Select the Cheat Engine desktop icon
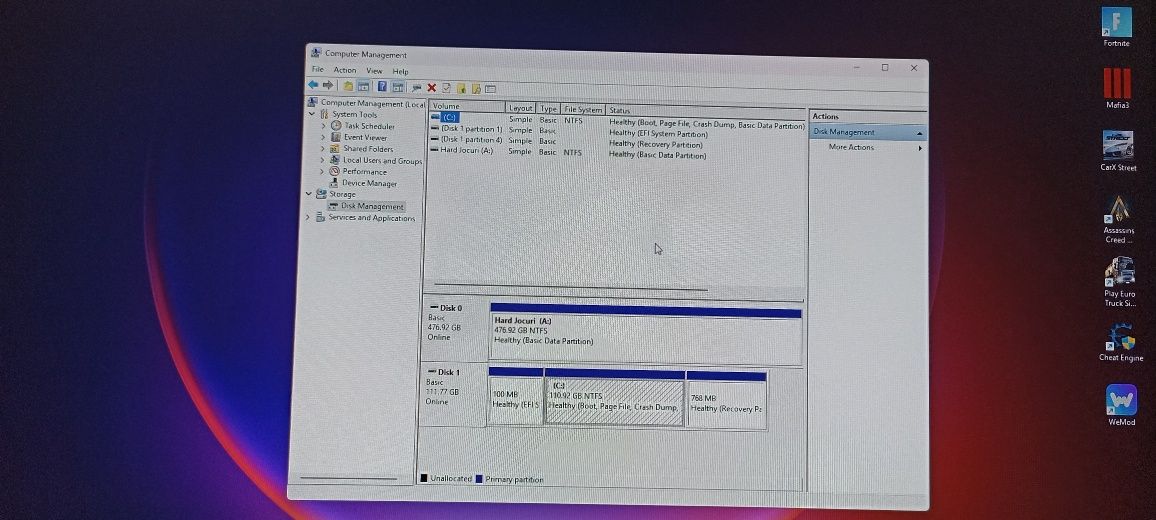Viewport: 1156px width, 520px height. (1121, 342)
